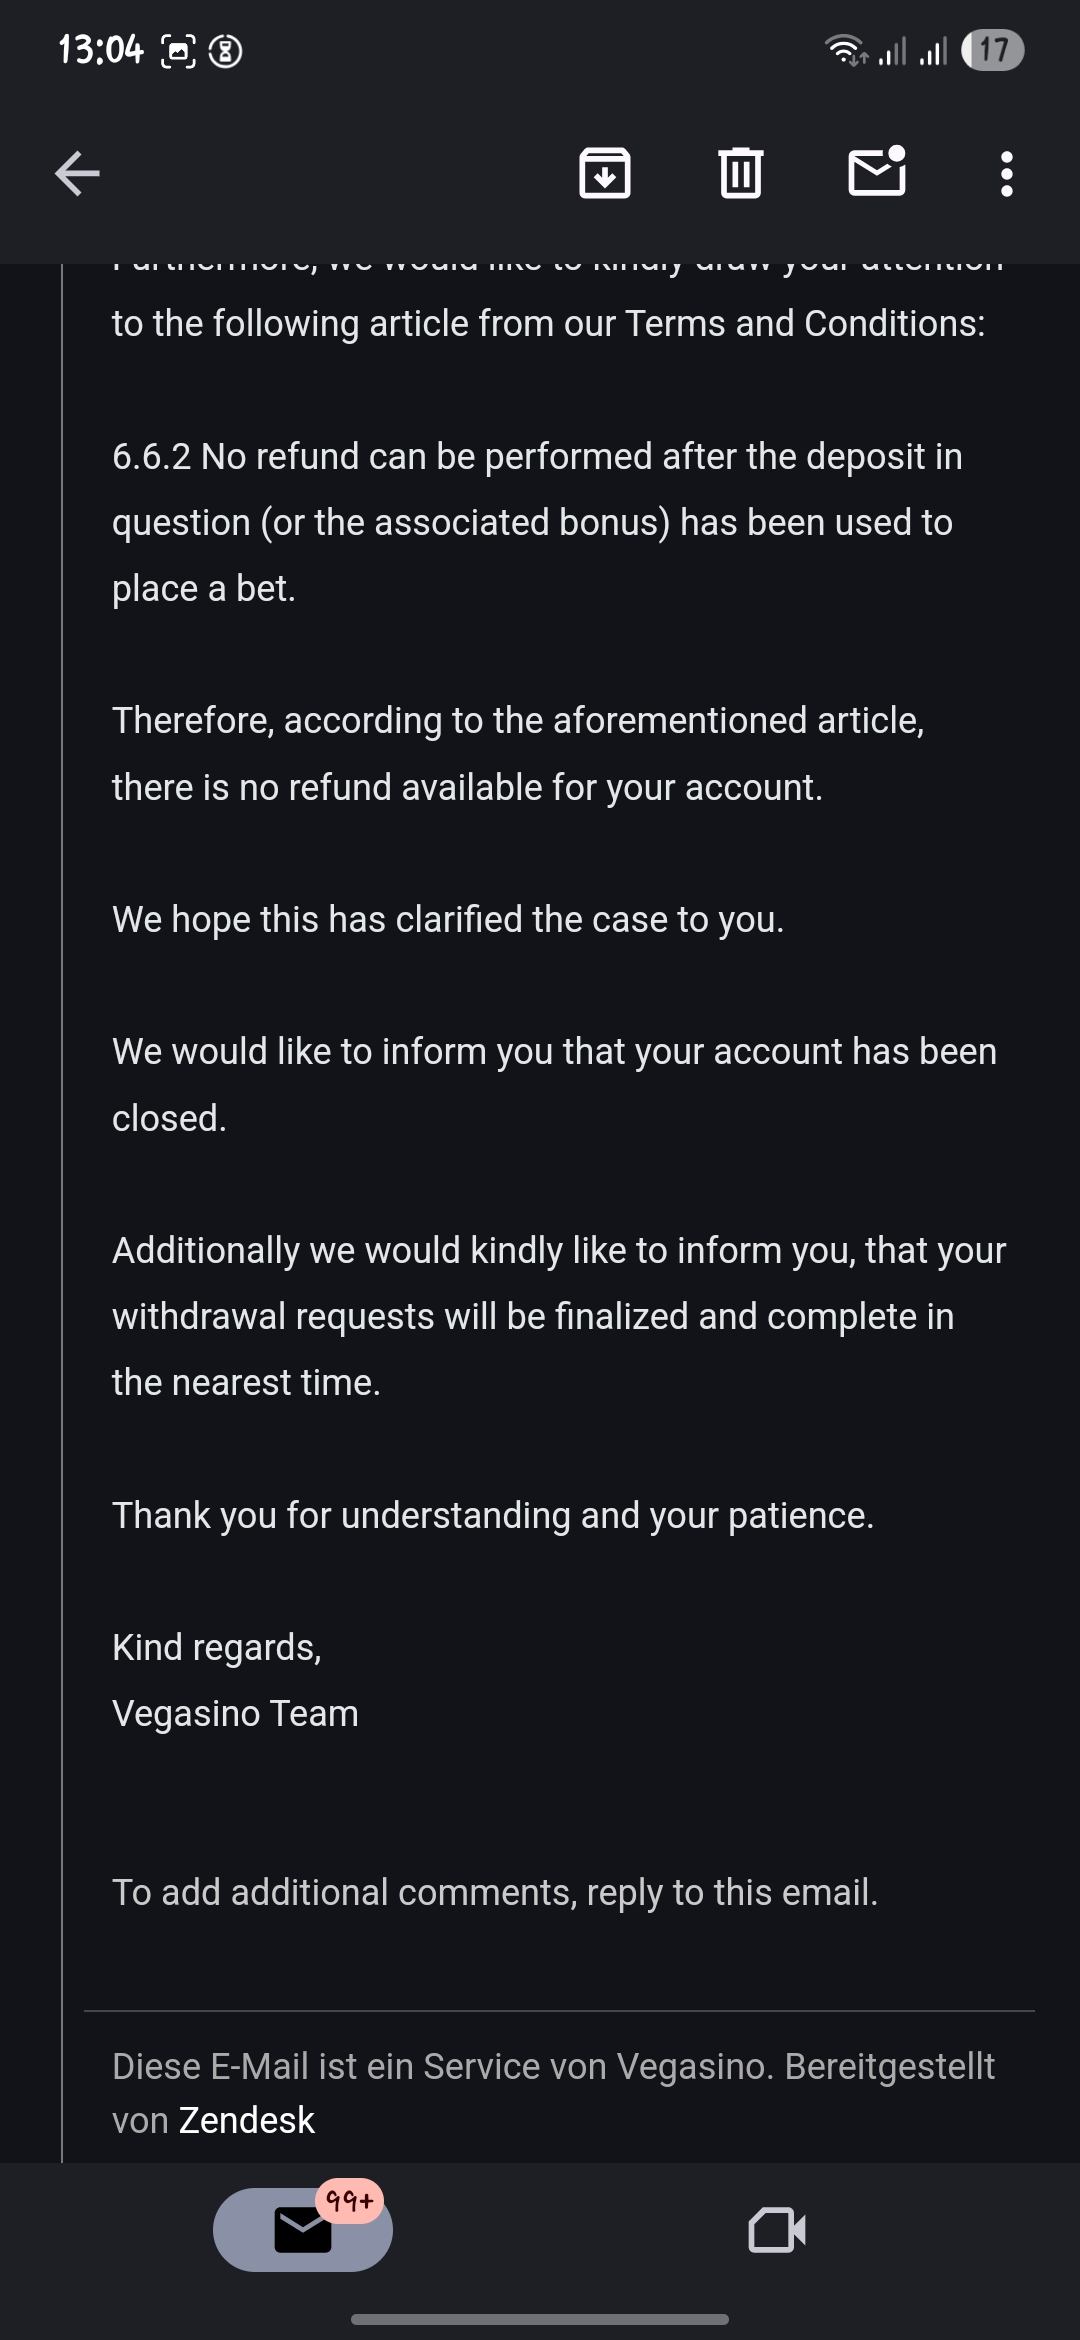Viewport: 1080px width, 2340px height.
Task: Open the Zendesk link in the footer
Action: pyautogui.click(x=247, y=2120)
